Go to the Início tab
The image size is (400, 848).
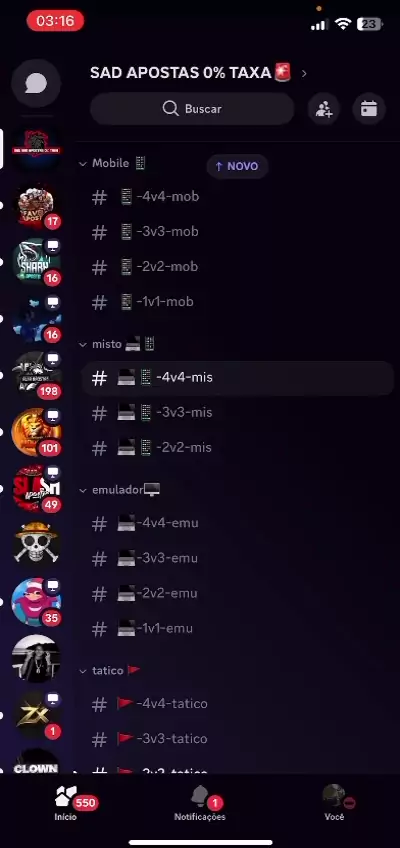[x=66, y=803]
